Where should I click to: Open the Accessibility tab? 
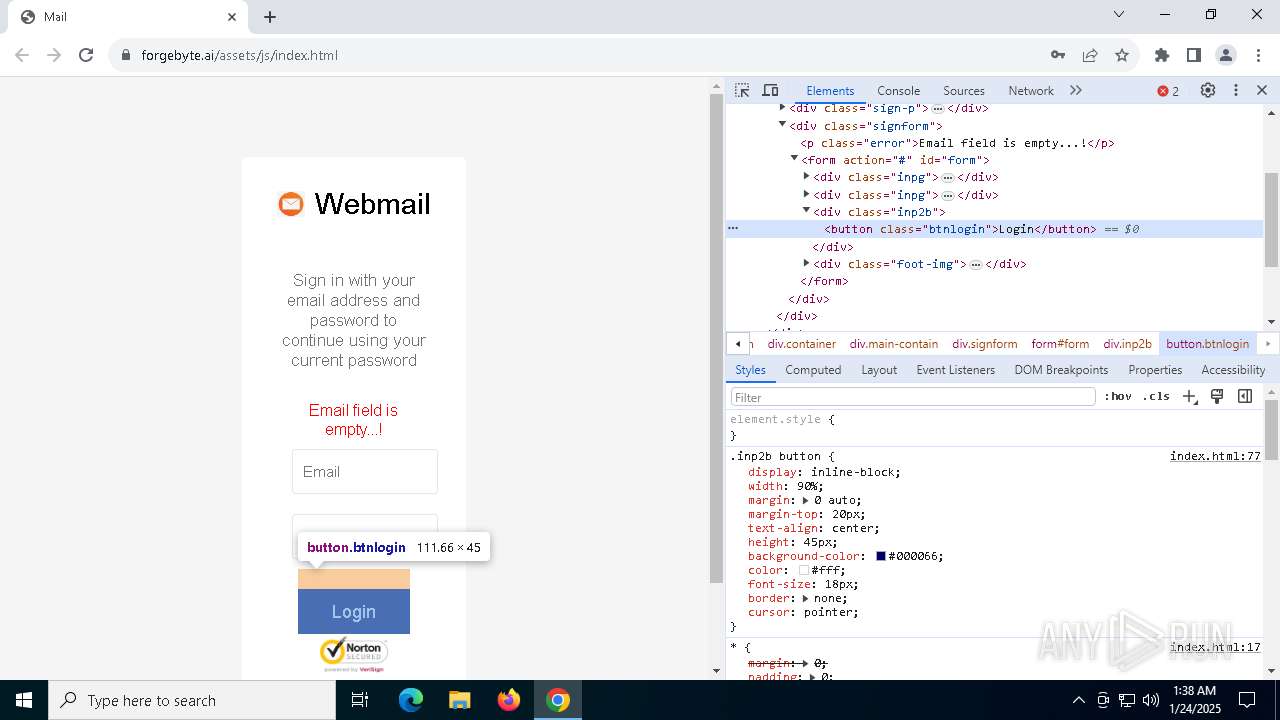click(1233, 370)
